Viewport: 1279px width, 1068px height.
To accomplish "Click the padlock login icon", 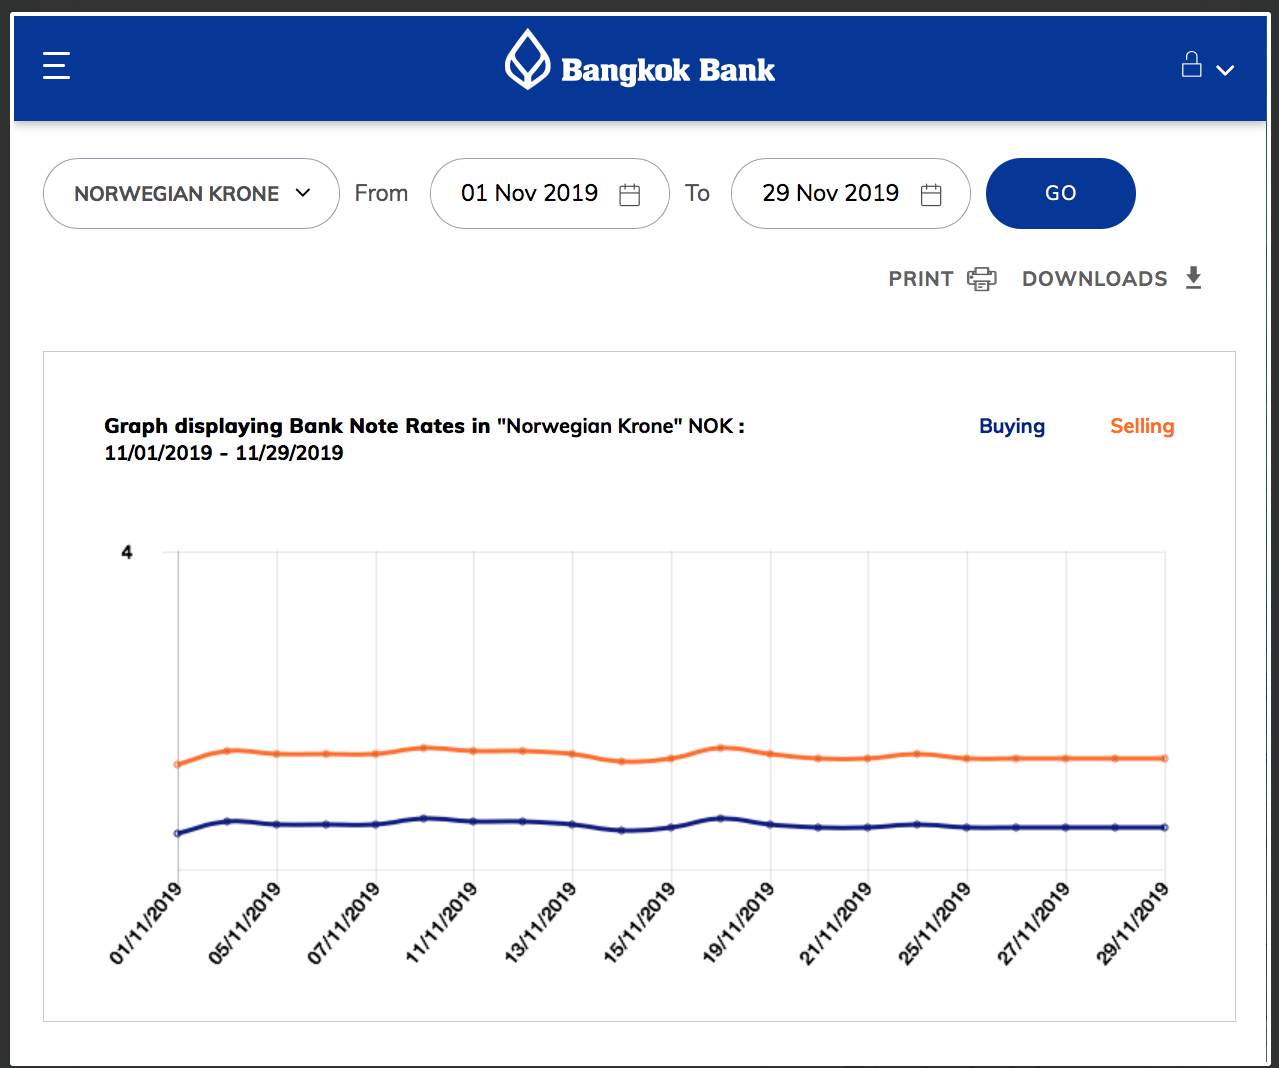I will click(1191, 65).
